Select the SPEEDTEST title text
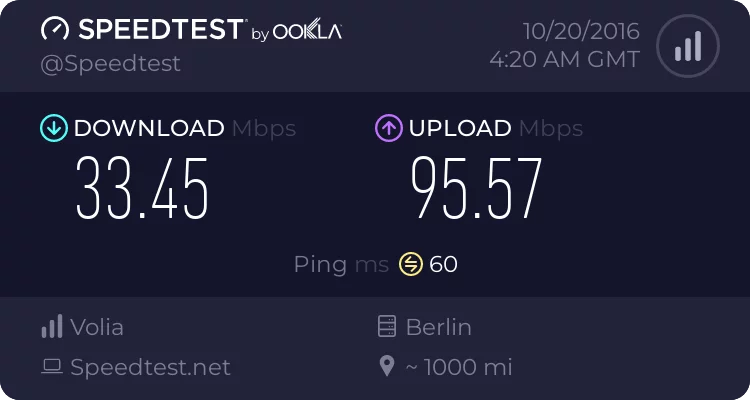The height and width of the screenshot is (400, 750). (161, 30)
